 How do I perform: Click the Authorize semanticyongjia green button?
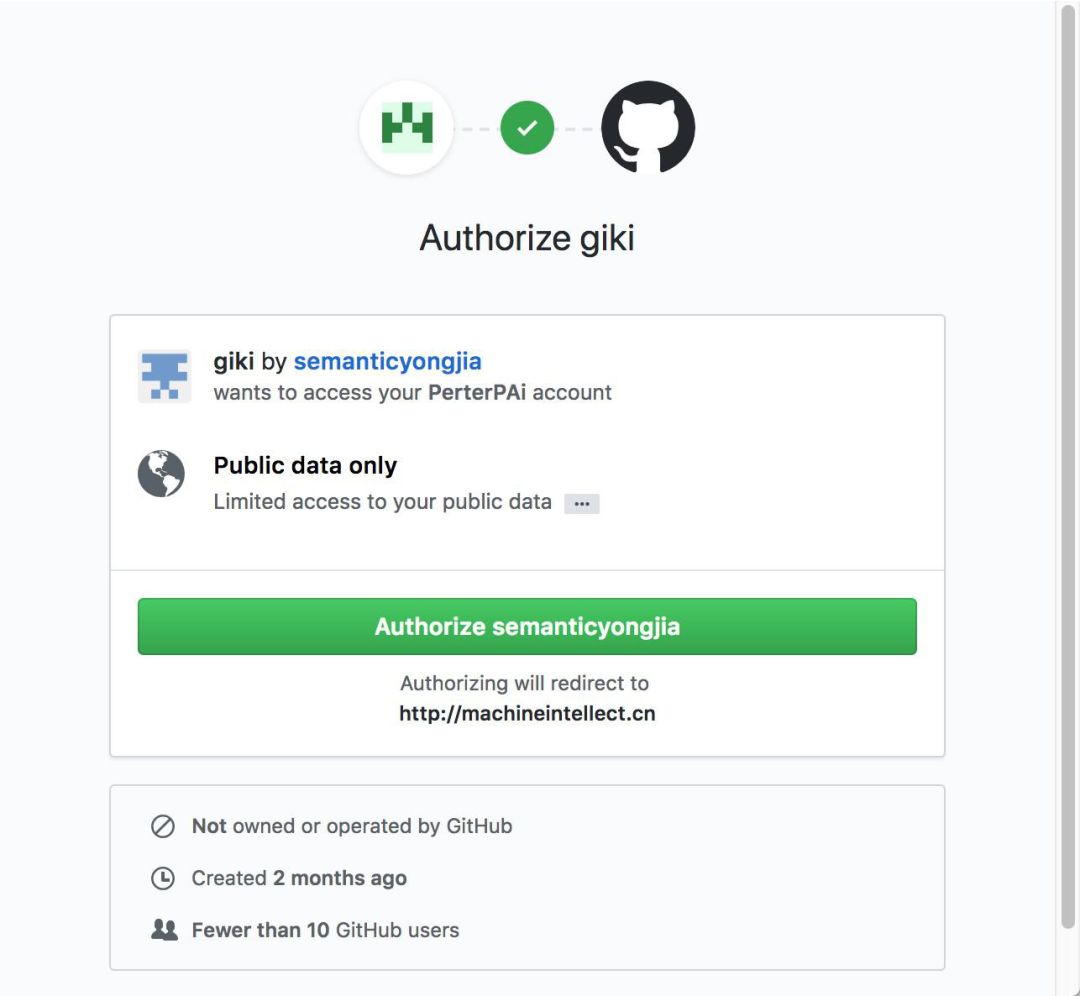coord(527,626)
